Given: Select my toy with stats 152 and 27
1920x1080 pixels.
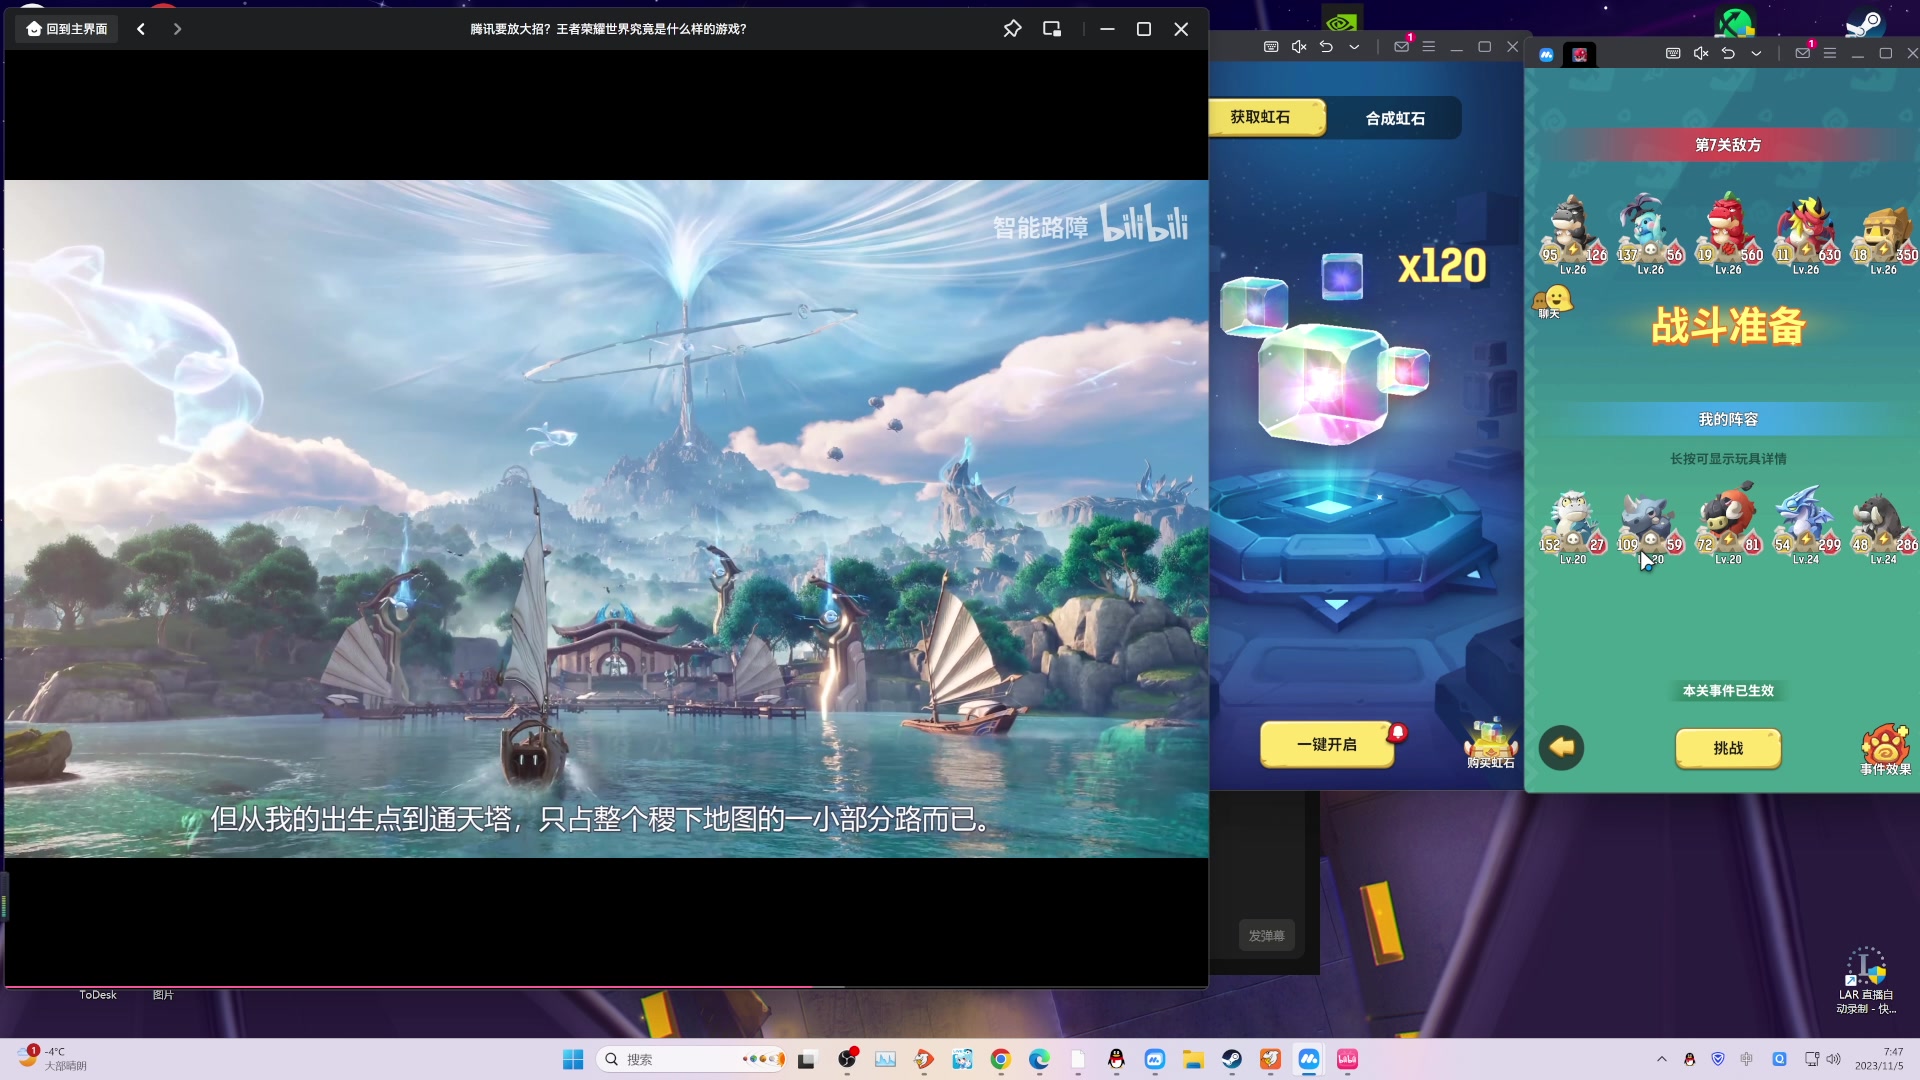Looking at the screenshot, I should (x=1572, y=526).
